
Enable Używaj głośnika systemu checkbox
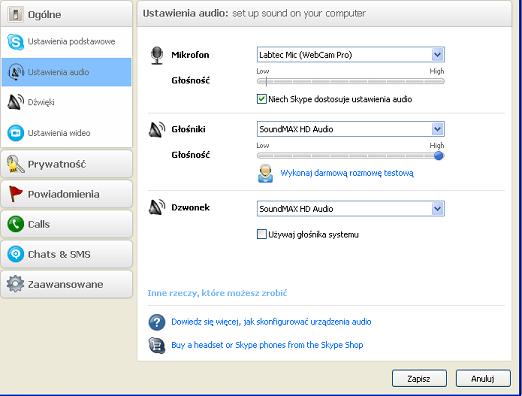(262, 234)
